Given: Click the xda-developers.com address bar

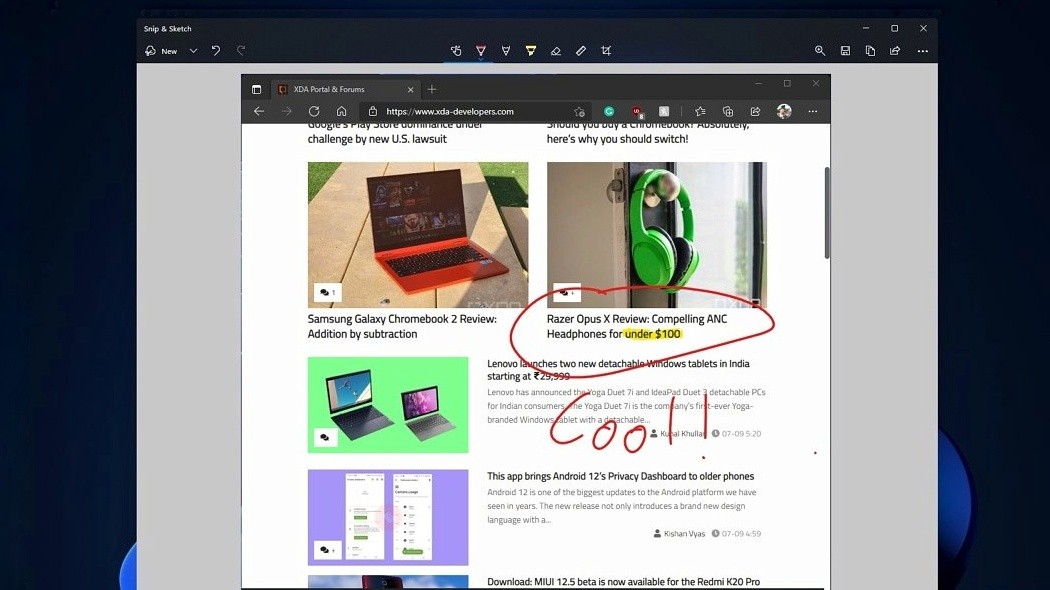Looking at the screenshot, I should pyautogui.click(x=475, y=111).
